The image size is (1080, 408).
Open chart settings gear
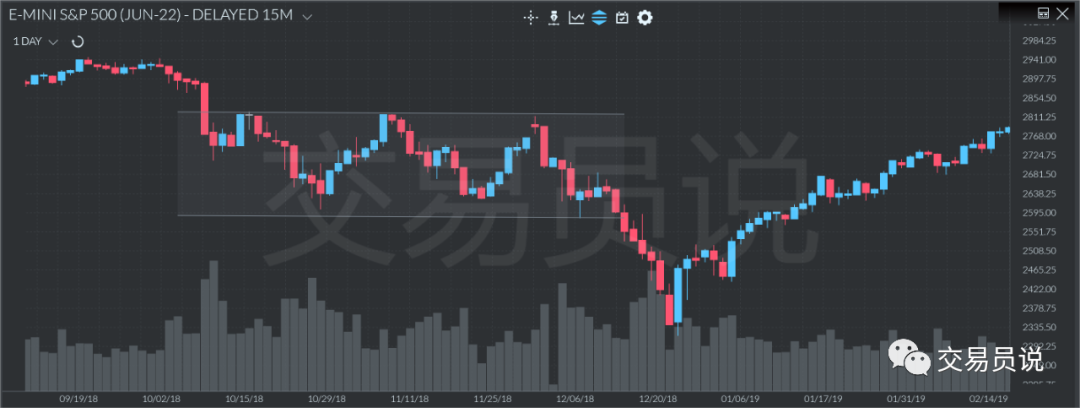(x=645, y=17)
